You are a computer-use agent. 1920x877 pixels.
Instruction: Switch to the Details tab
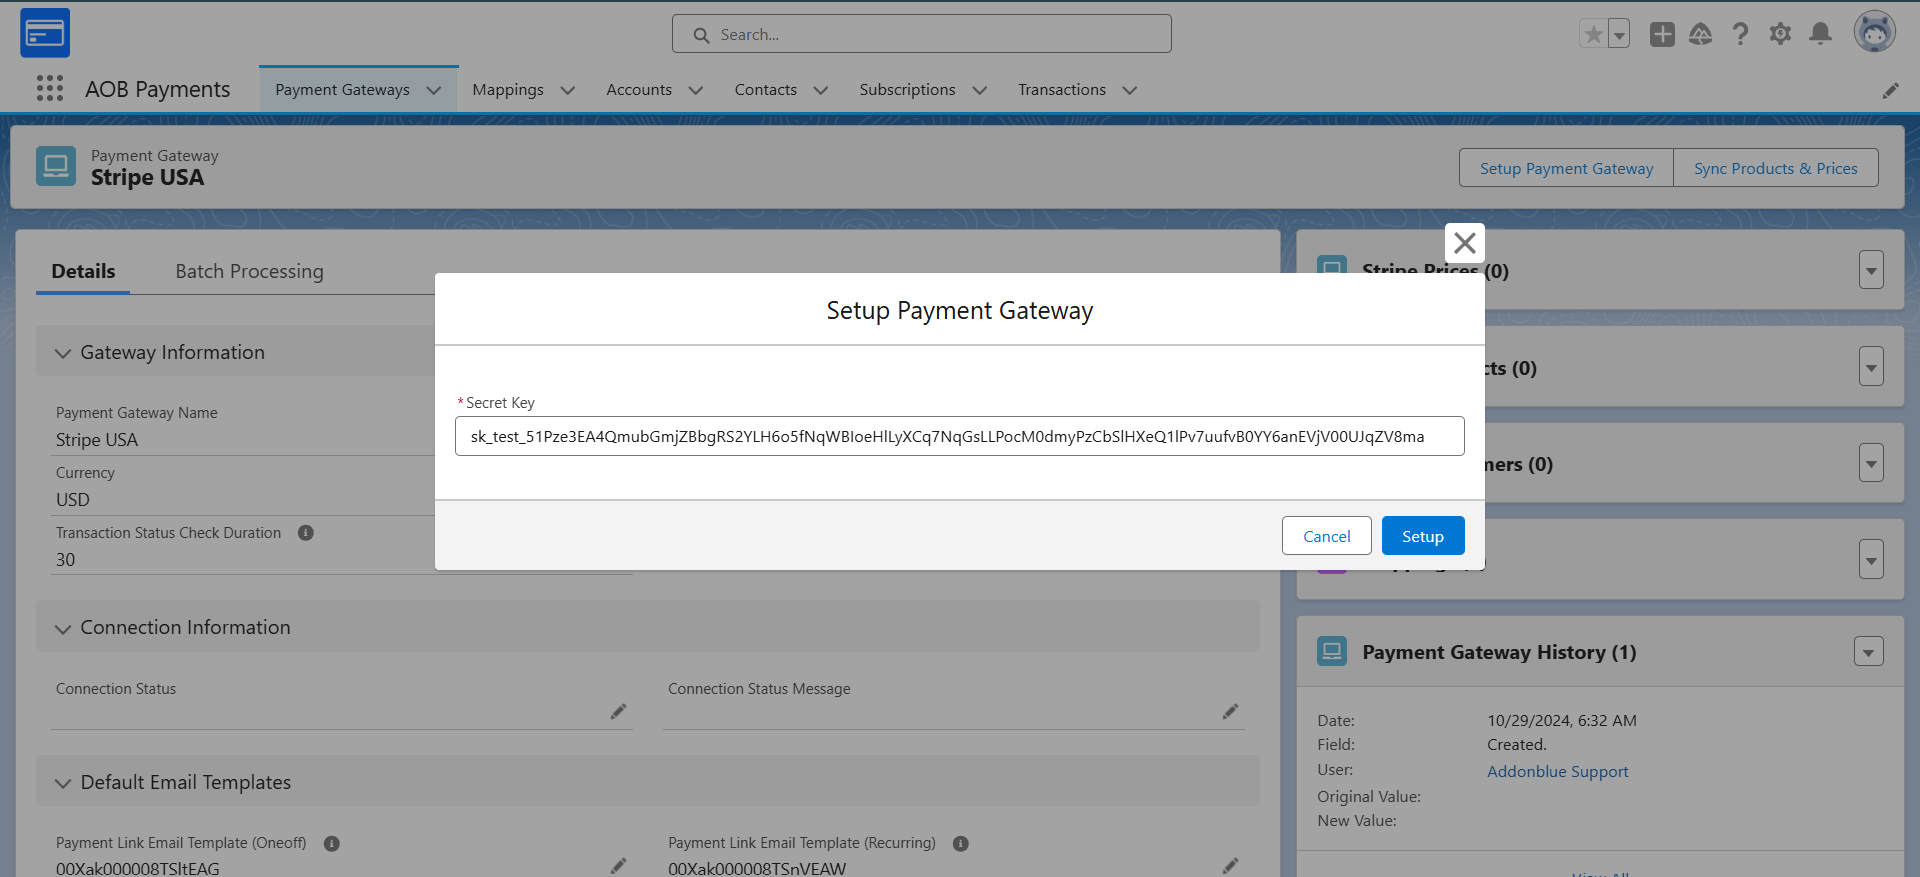point(83,271)
